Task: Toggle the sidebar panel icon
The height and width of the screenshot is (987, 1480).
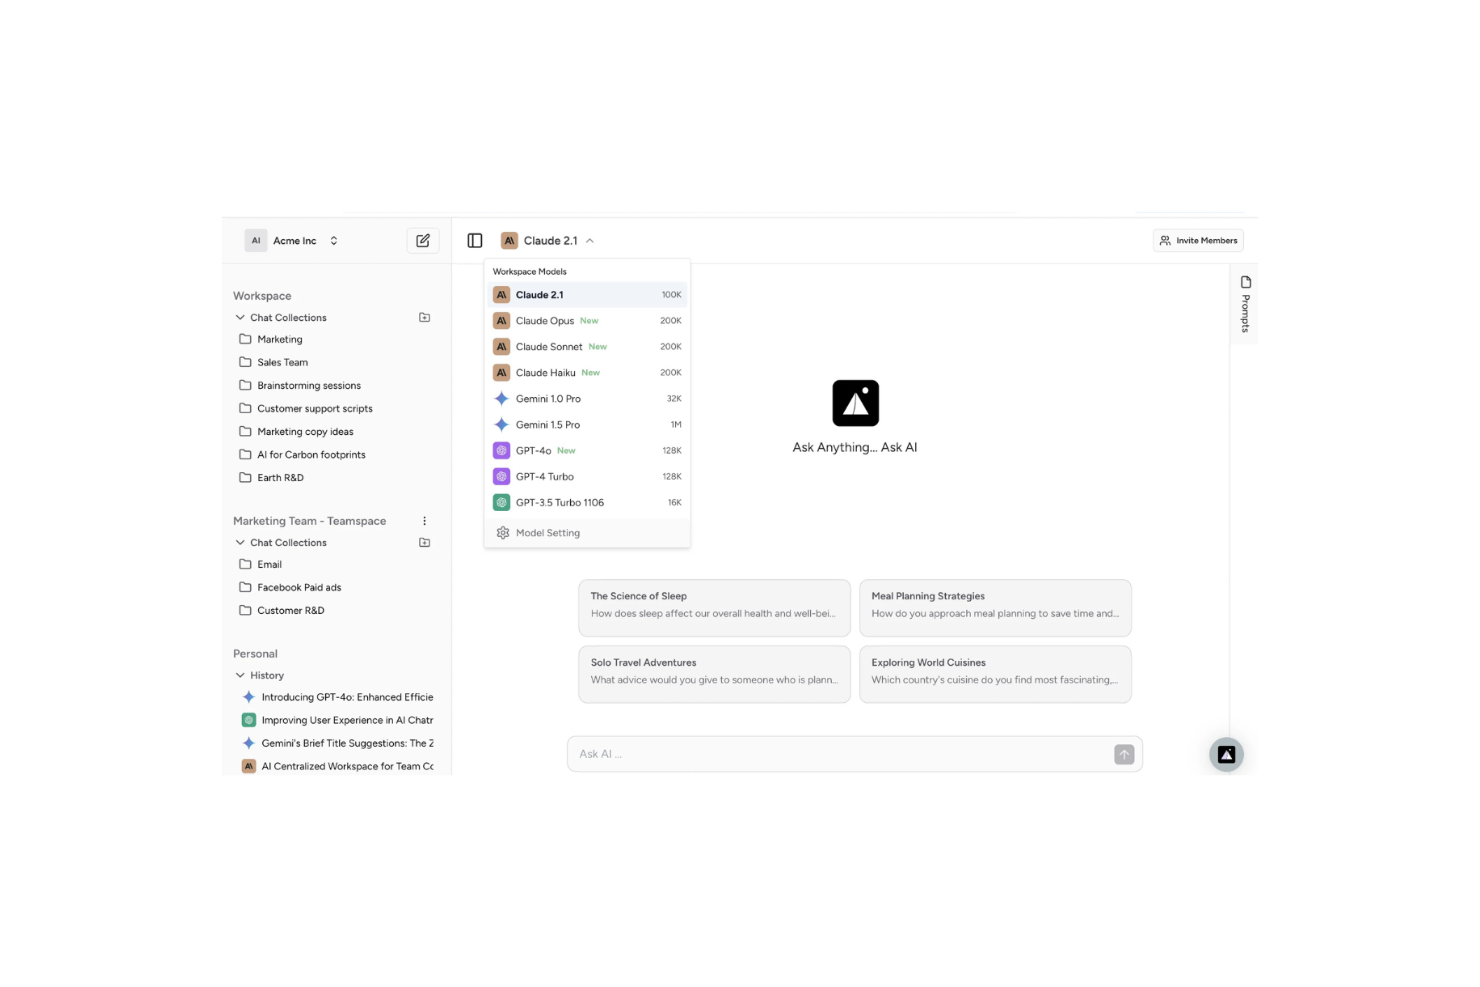Action: (x=475, y=240)
